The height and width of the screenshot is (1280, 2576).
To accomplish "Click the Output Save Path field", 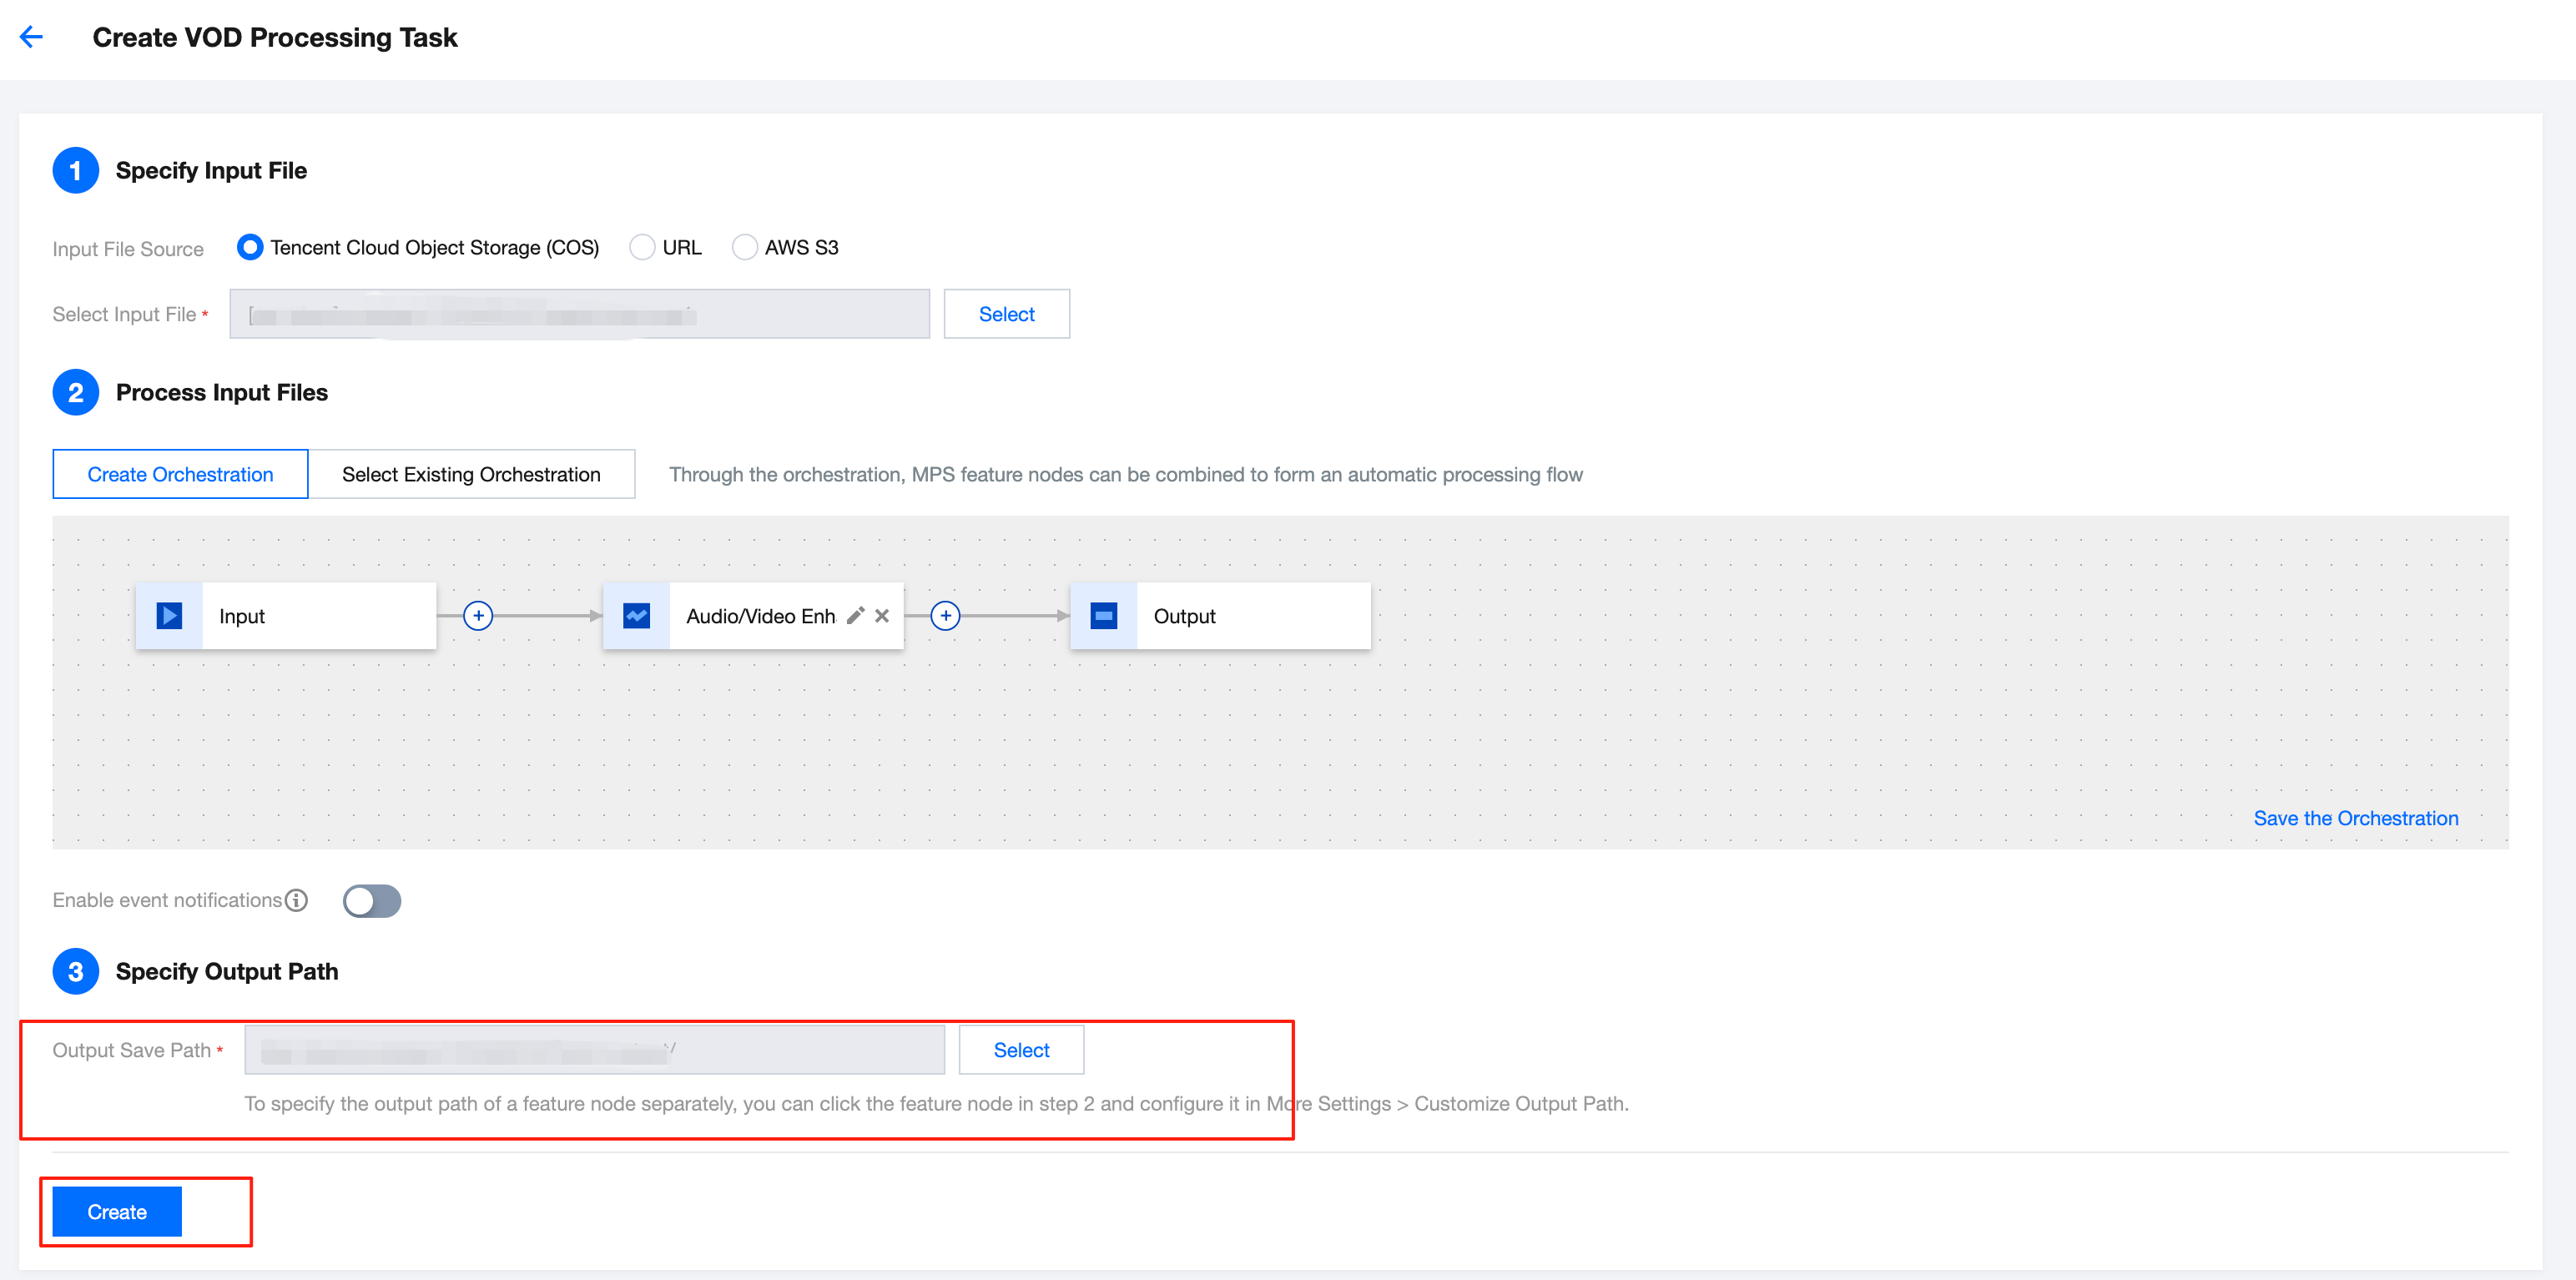I will pyautogui.click(x=594, y=1050).
